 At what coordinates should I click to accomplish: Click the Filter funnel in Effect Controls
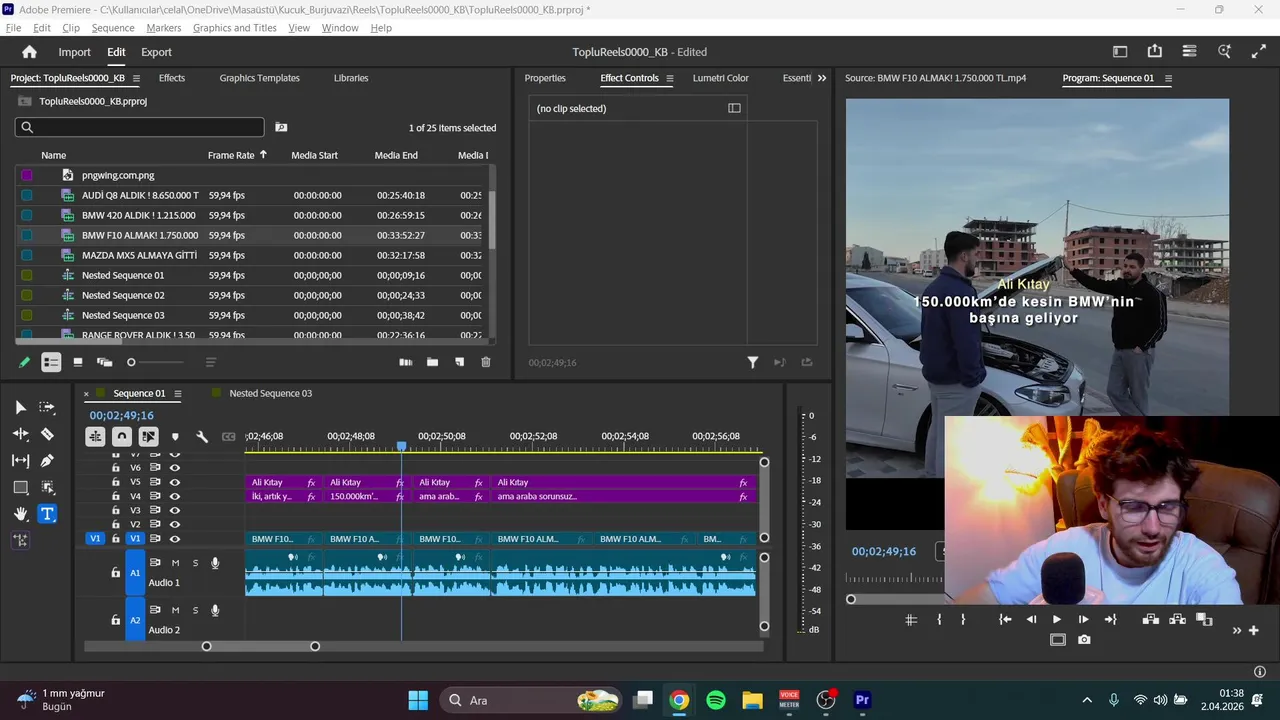click(x=753, y=362)
